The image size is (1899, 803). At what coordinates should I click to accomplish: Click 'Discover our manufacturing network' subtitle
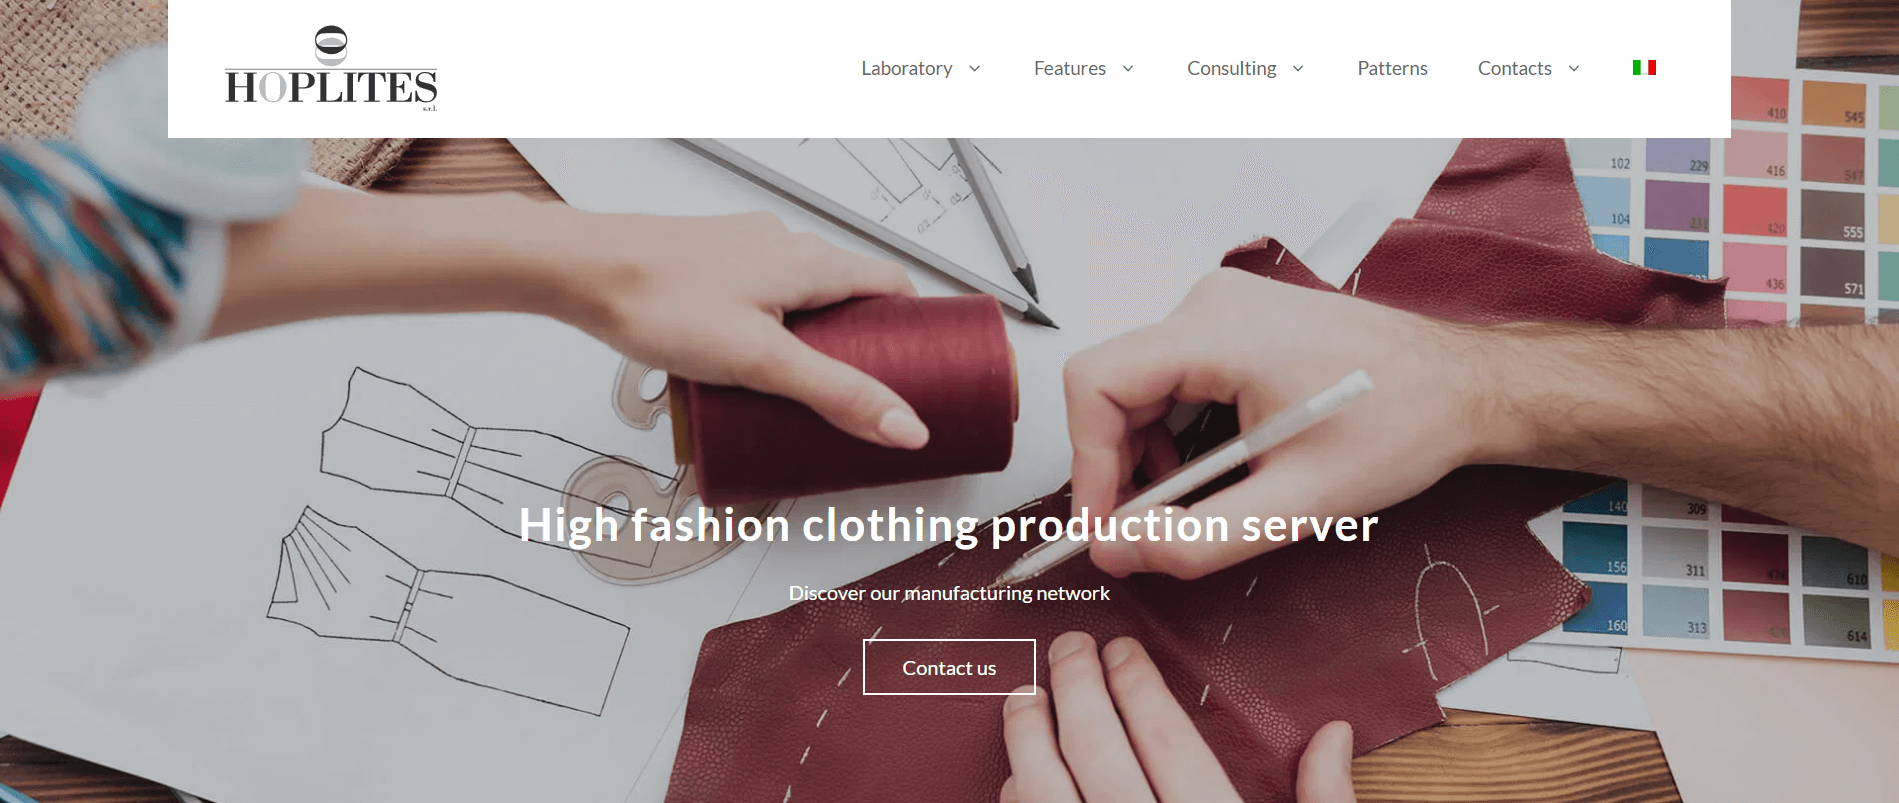click(x=949, y=593)
